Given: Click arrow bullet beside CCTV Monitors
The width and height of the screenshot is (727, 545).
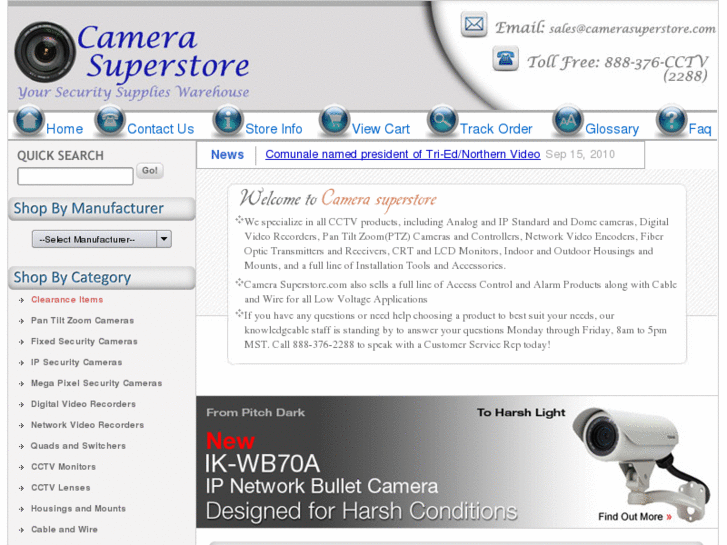Looking at the screenshot, I should pyautogui.click(x=21, y=467).
